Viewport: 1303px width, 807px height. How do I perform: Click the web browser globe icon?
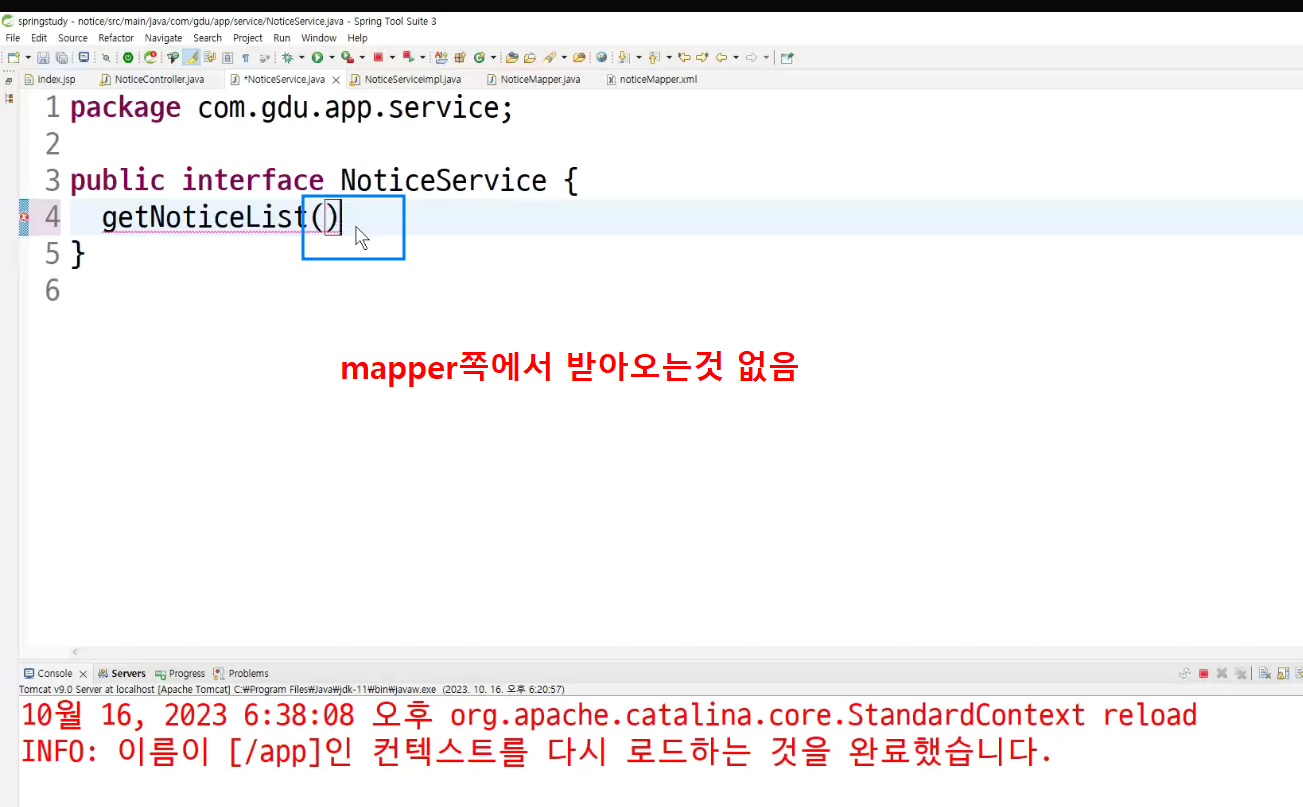[602, 58]
